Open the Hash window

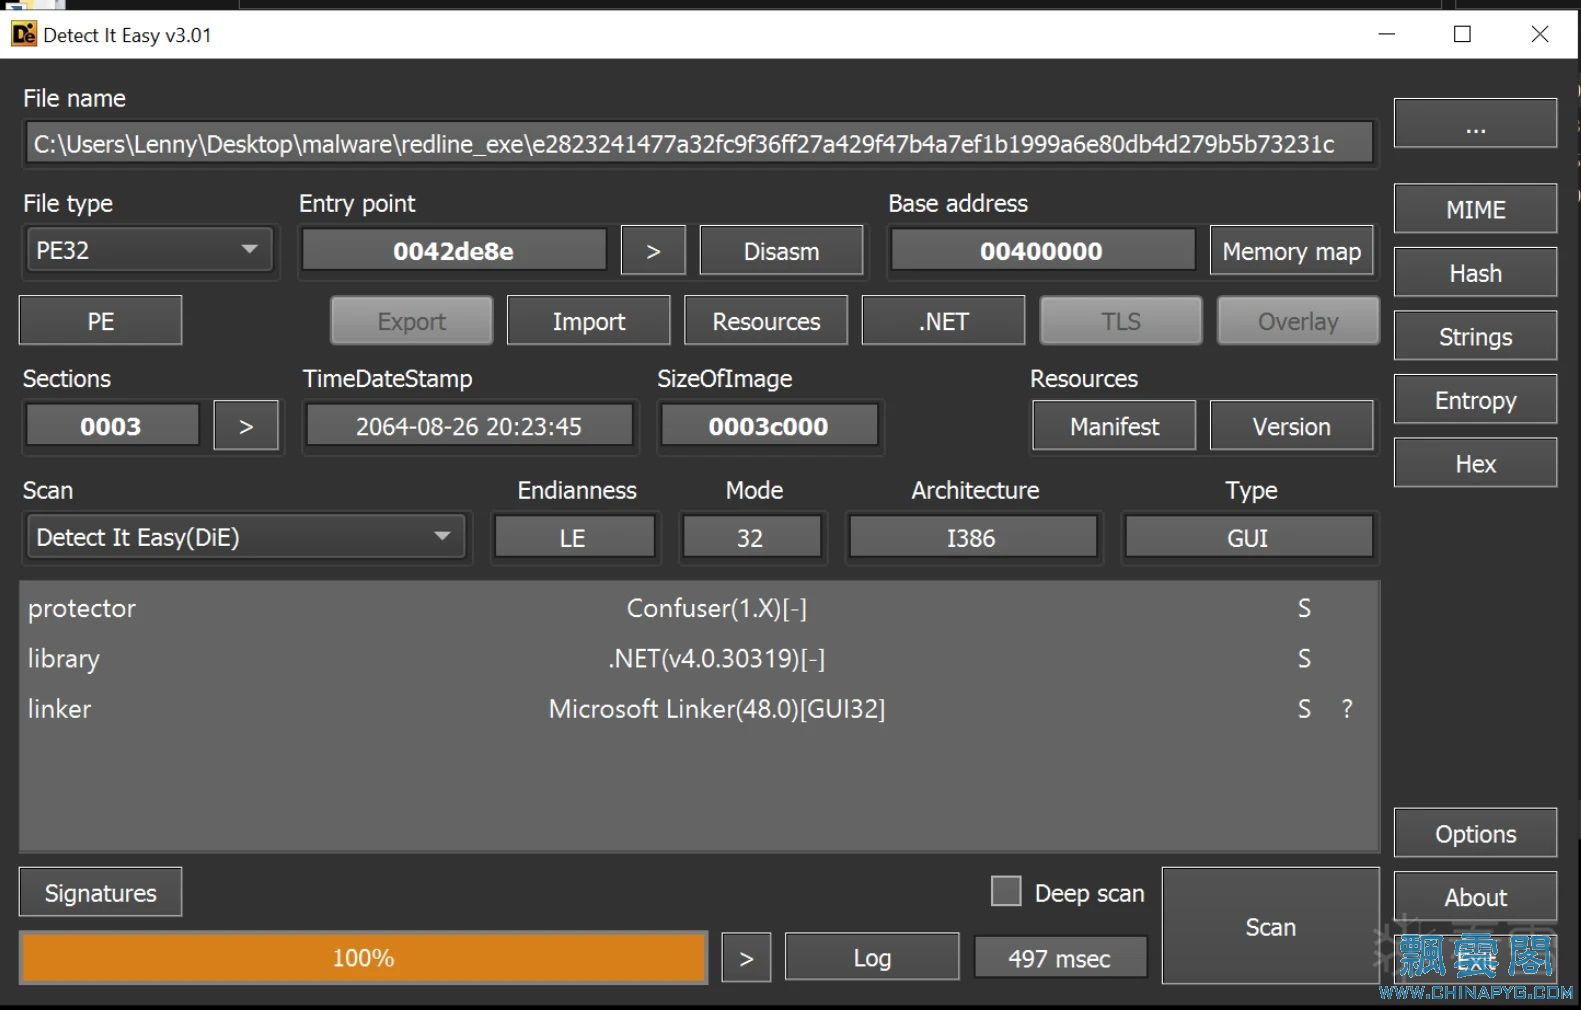(x=1475, y=272)
